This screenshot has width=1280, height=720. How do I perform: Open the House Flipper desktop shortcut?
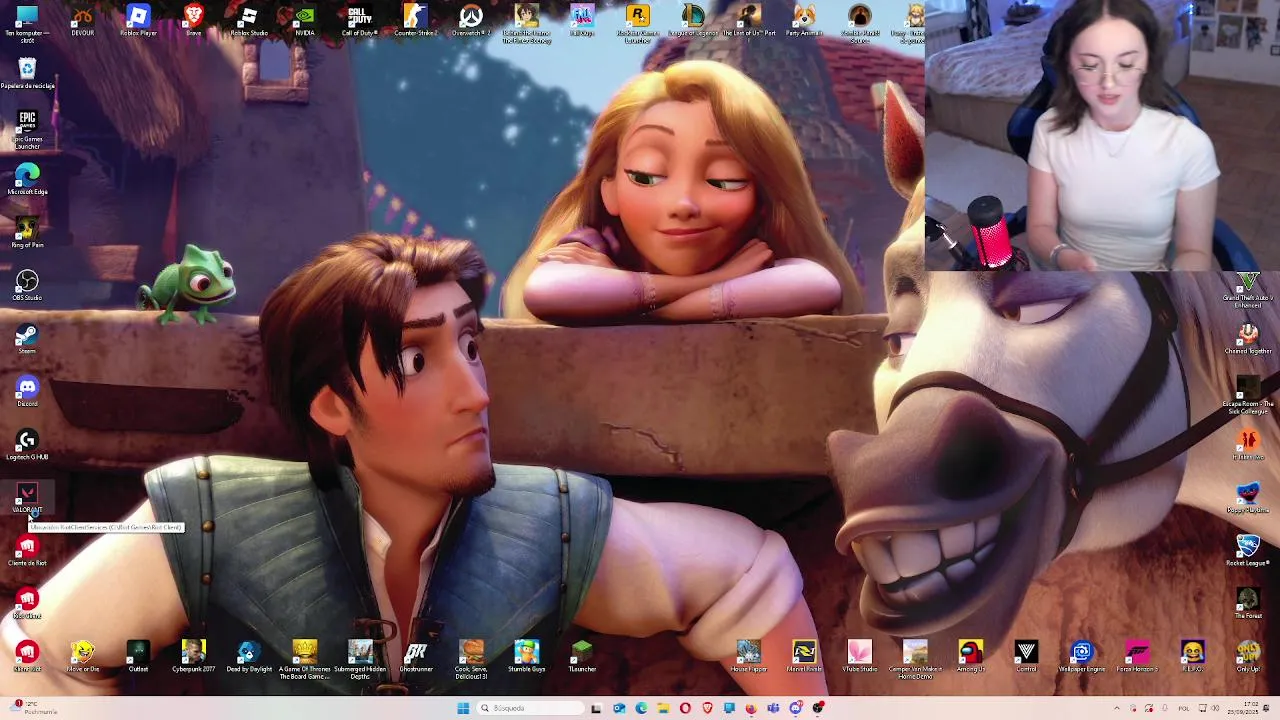748,657
